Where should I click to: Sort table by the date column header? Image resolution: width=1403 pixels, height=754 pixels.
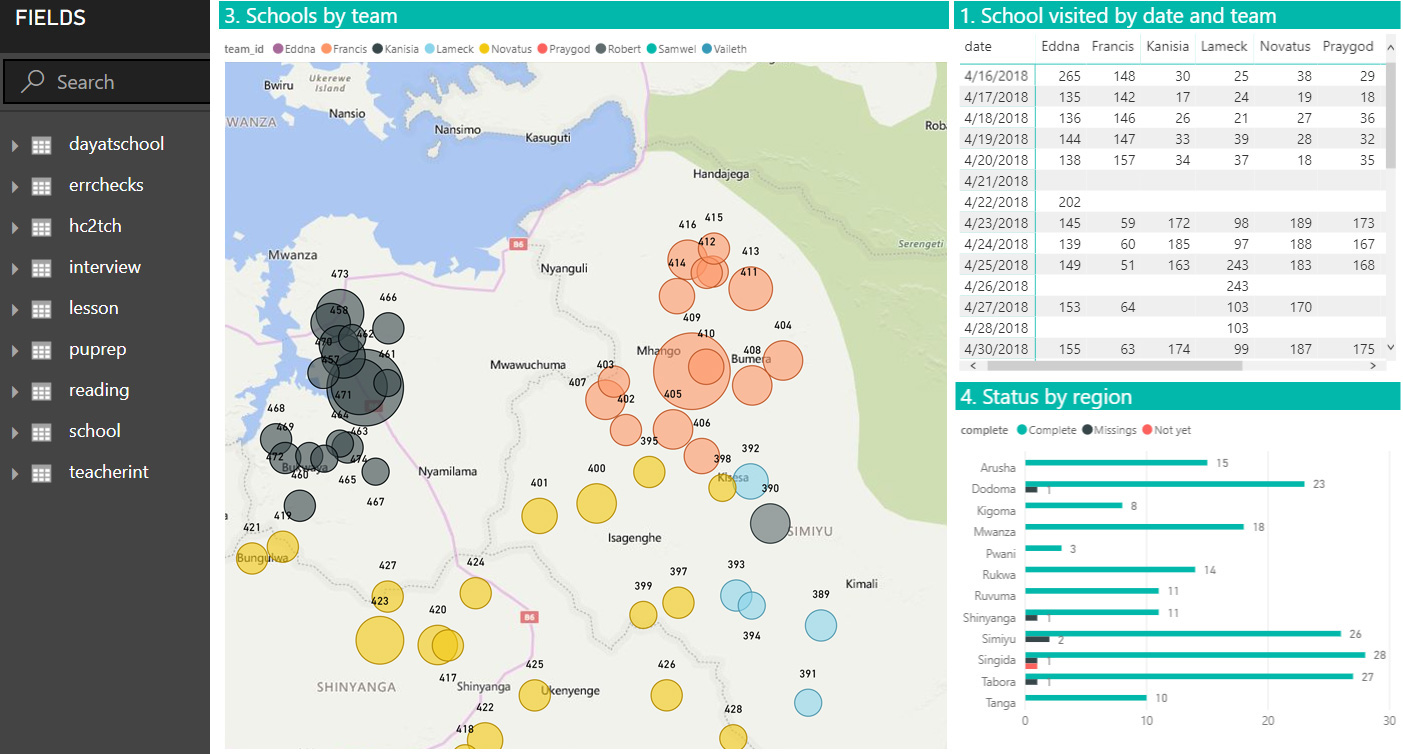point(978,47)
